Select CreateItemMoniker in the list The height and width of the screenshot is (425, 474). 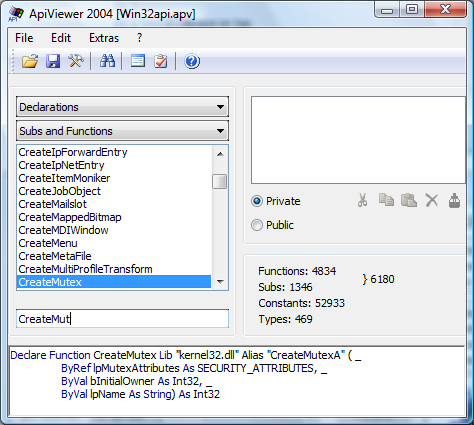pyautogui.click(x=114, y=178)
